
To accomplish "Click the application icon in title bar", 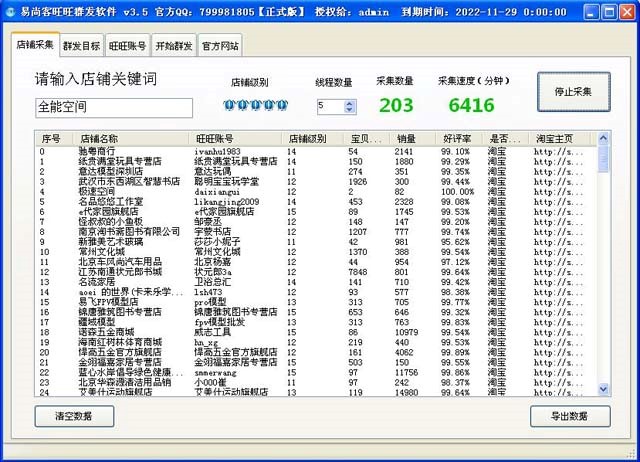I will 11,12.
